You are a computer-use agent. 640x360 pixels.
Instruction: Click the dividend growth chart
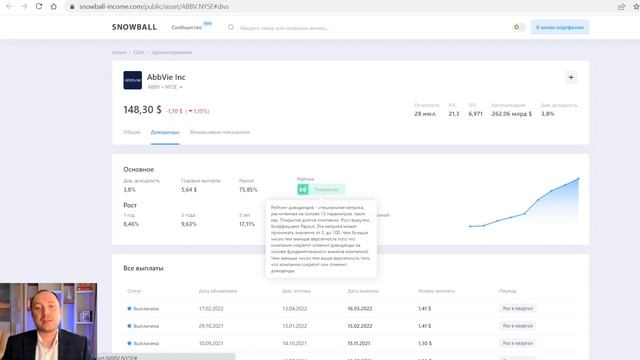pos(524,202)
